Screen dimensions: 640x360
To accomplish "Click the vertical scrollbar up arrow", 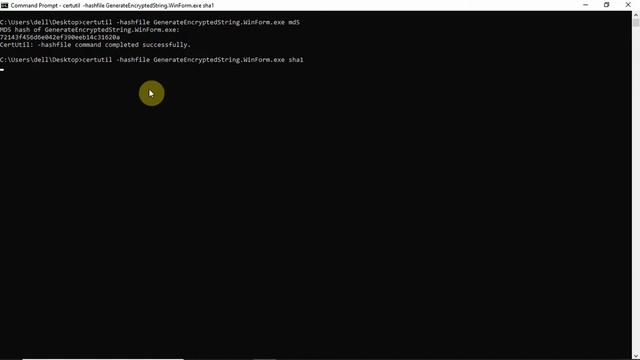I will click(x=636, y=14).
